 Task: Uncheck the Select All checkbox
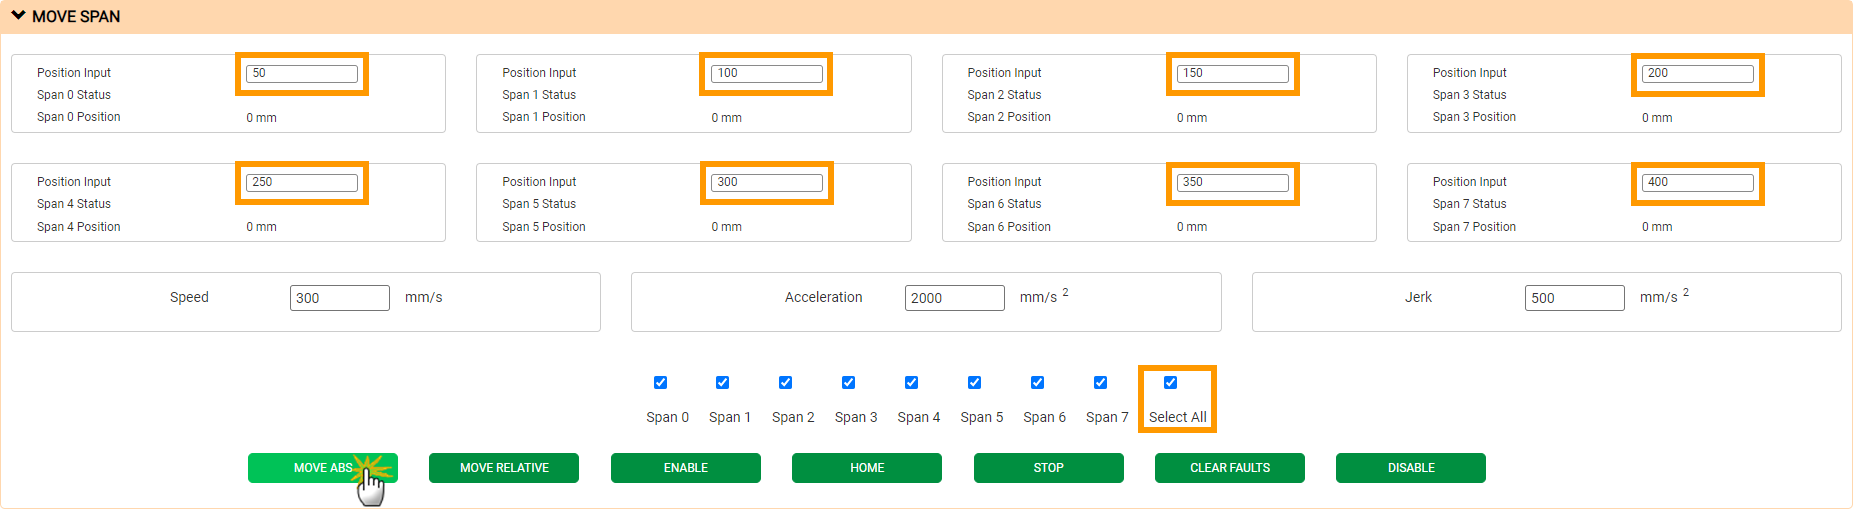click(x=1170, y=383)
